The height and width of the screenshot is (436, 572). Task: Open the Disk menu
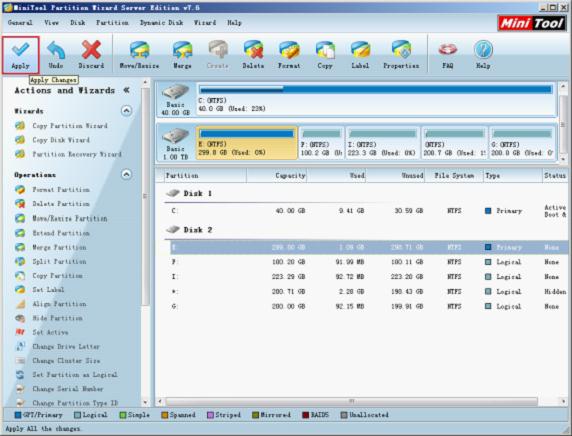click(78, 23)
